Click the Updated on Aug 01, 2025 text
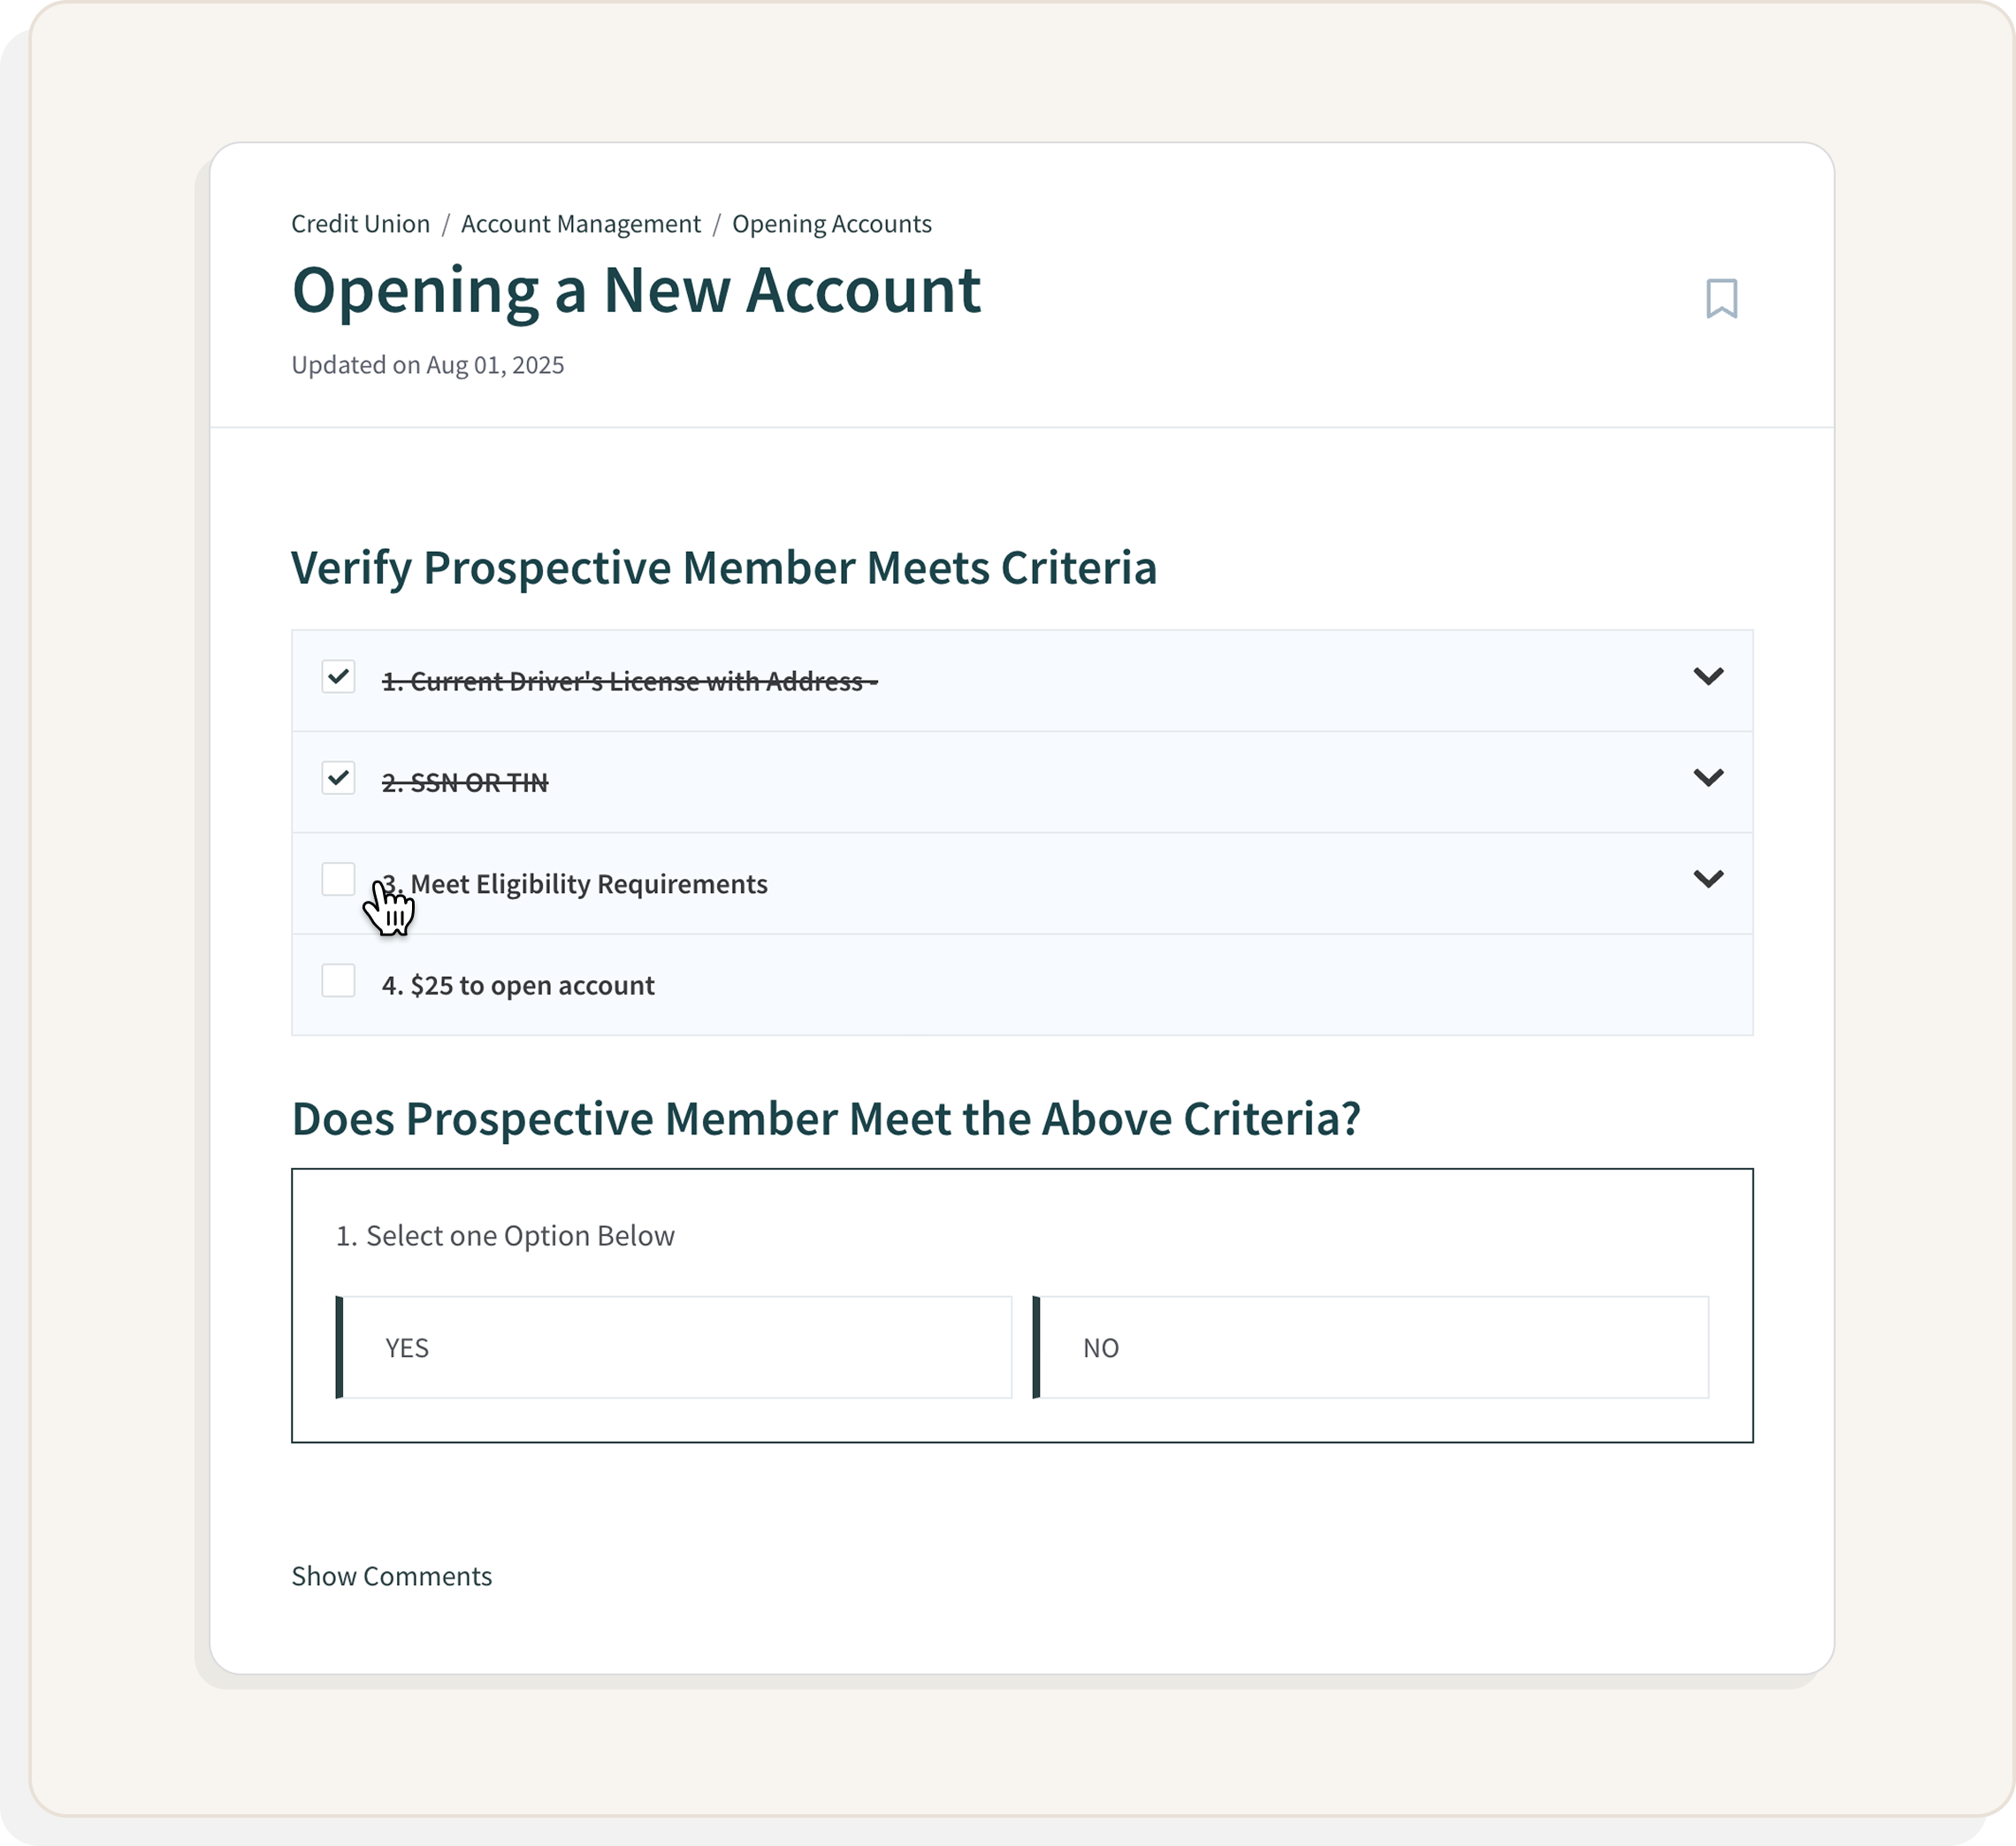Viewport: 2016px width, 1846px height. pos(428,364)
